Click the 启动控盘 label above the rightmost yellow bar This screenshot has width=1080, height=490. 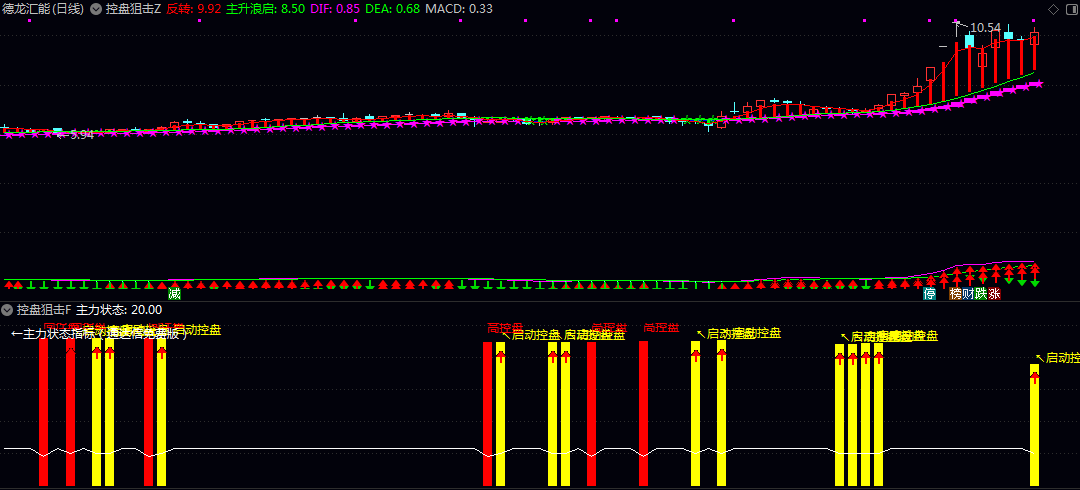1062,358
